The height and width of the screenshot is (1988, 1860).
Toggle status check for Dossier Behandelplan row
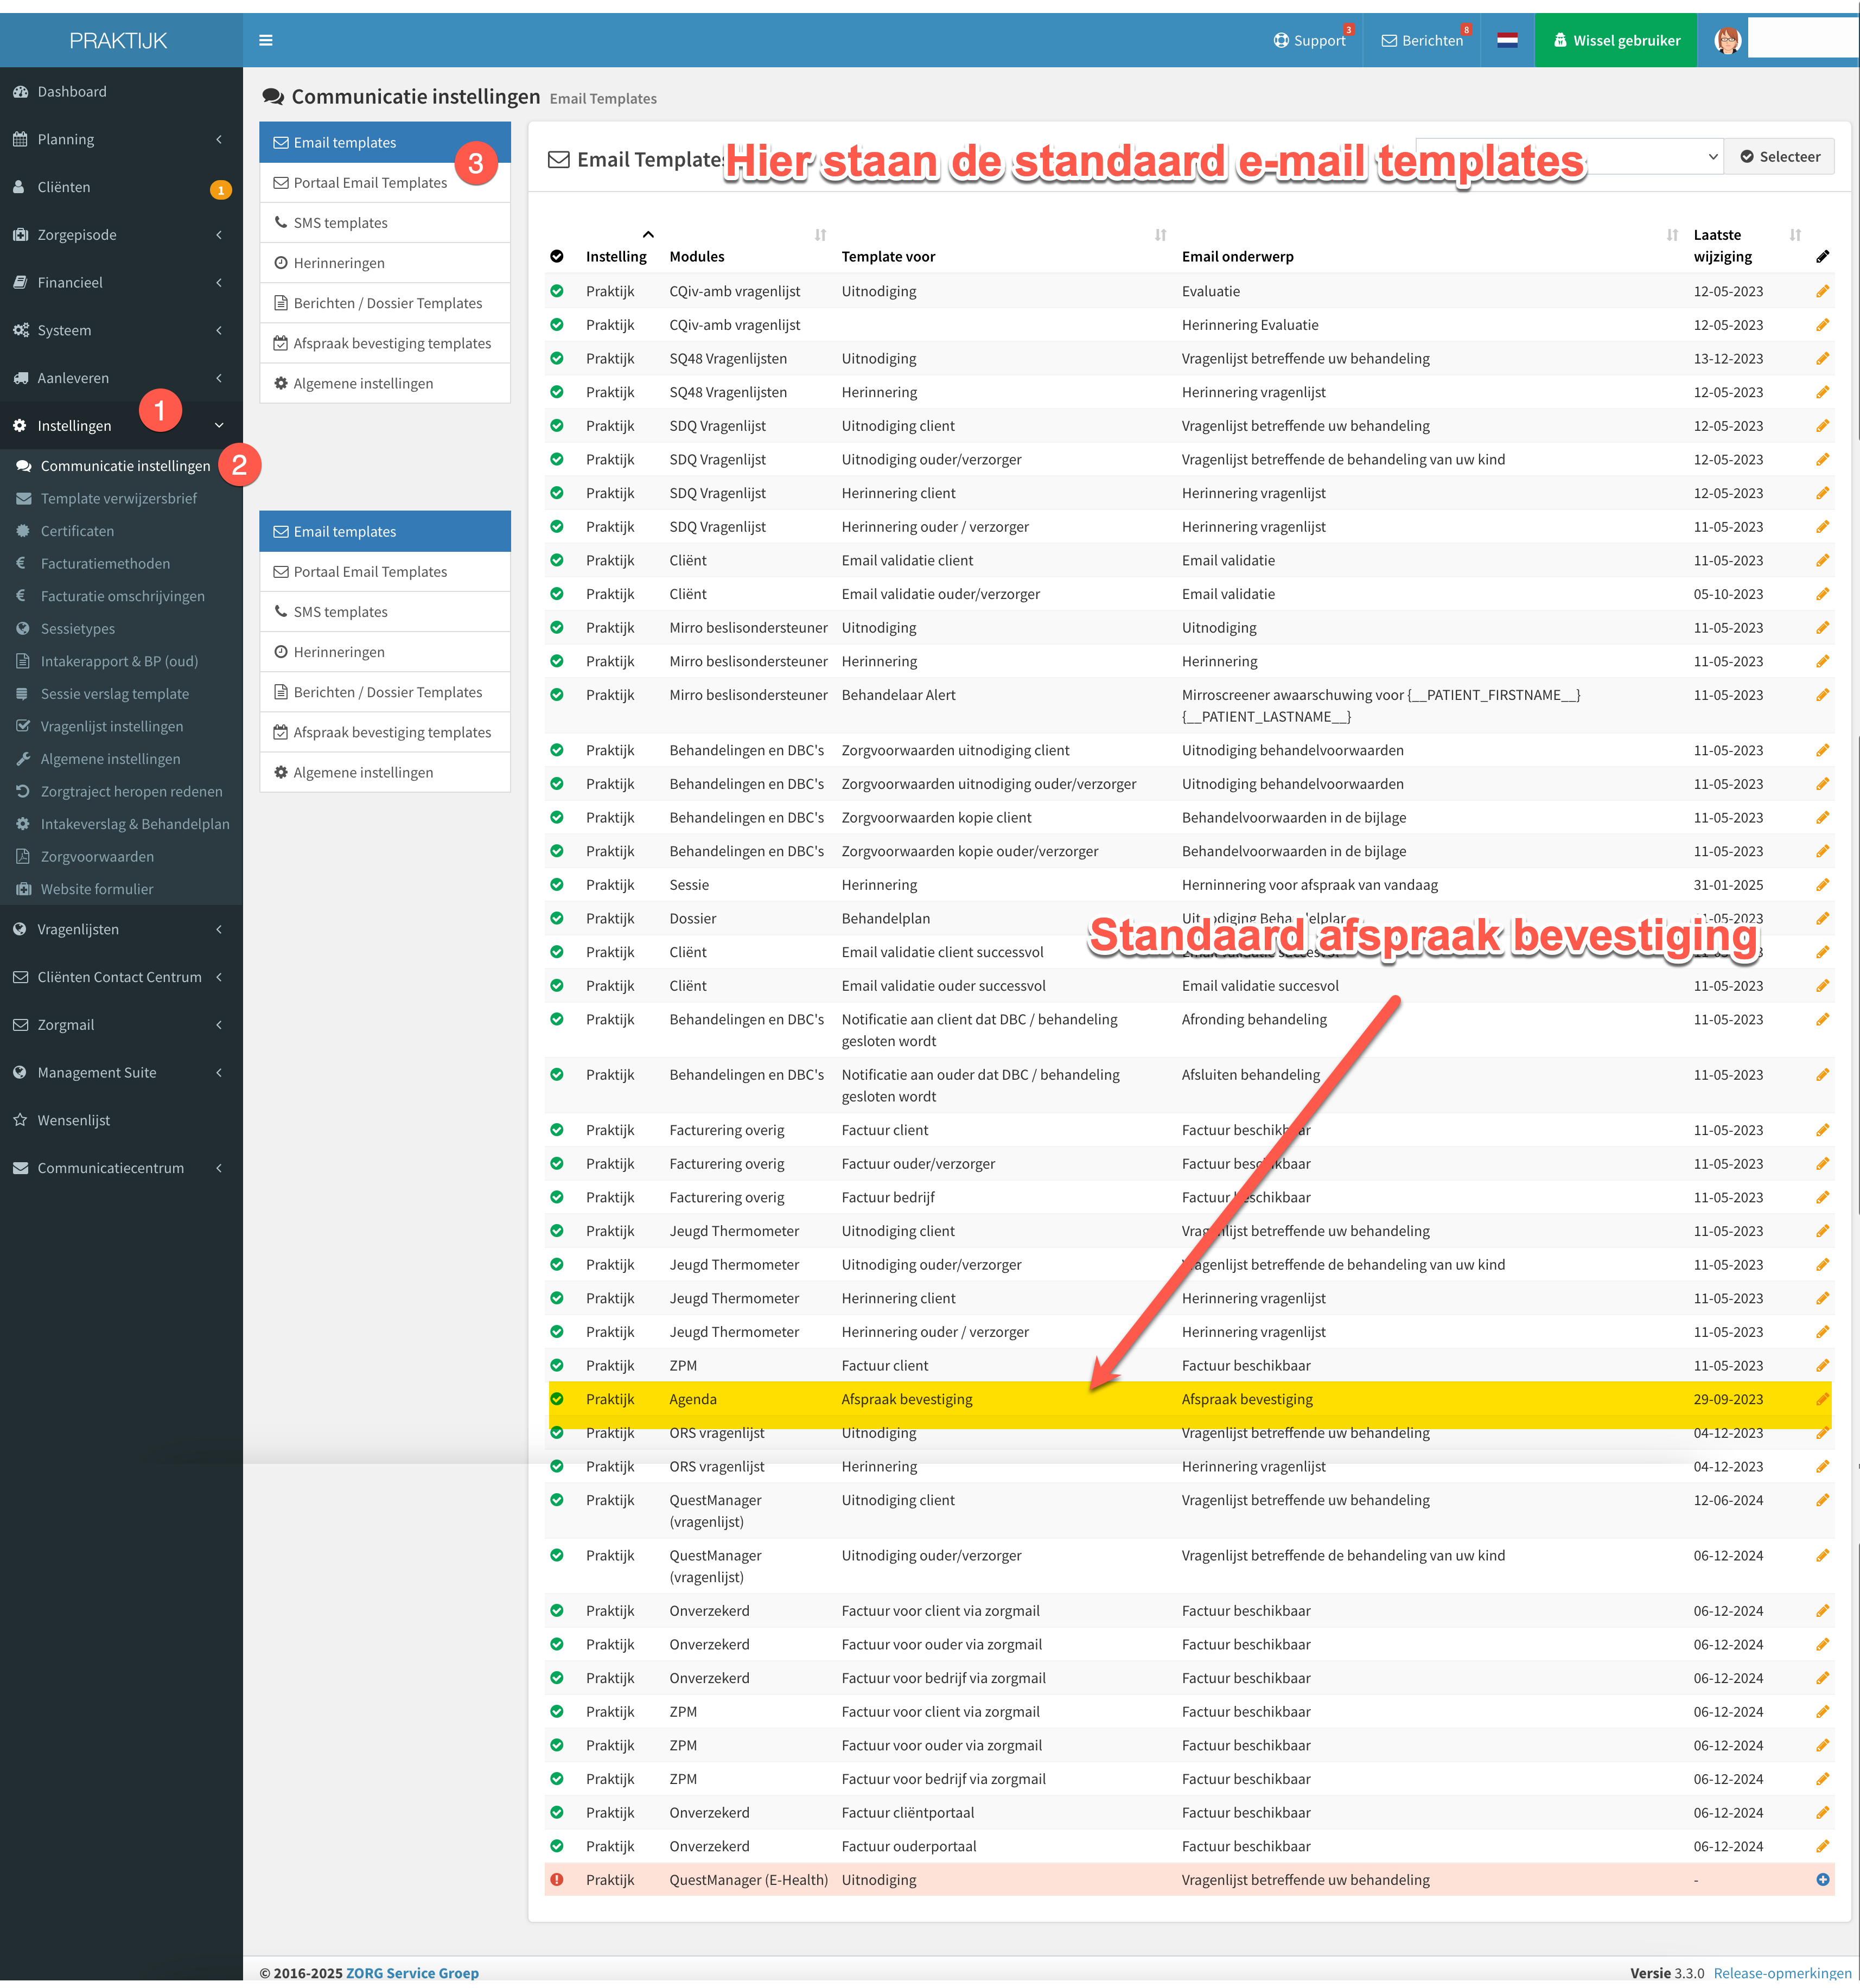click(x=557, y=918)
